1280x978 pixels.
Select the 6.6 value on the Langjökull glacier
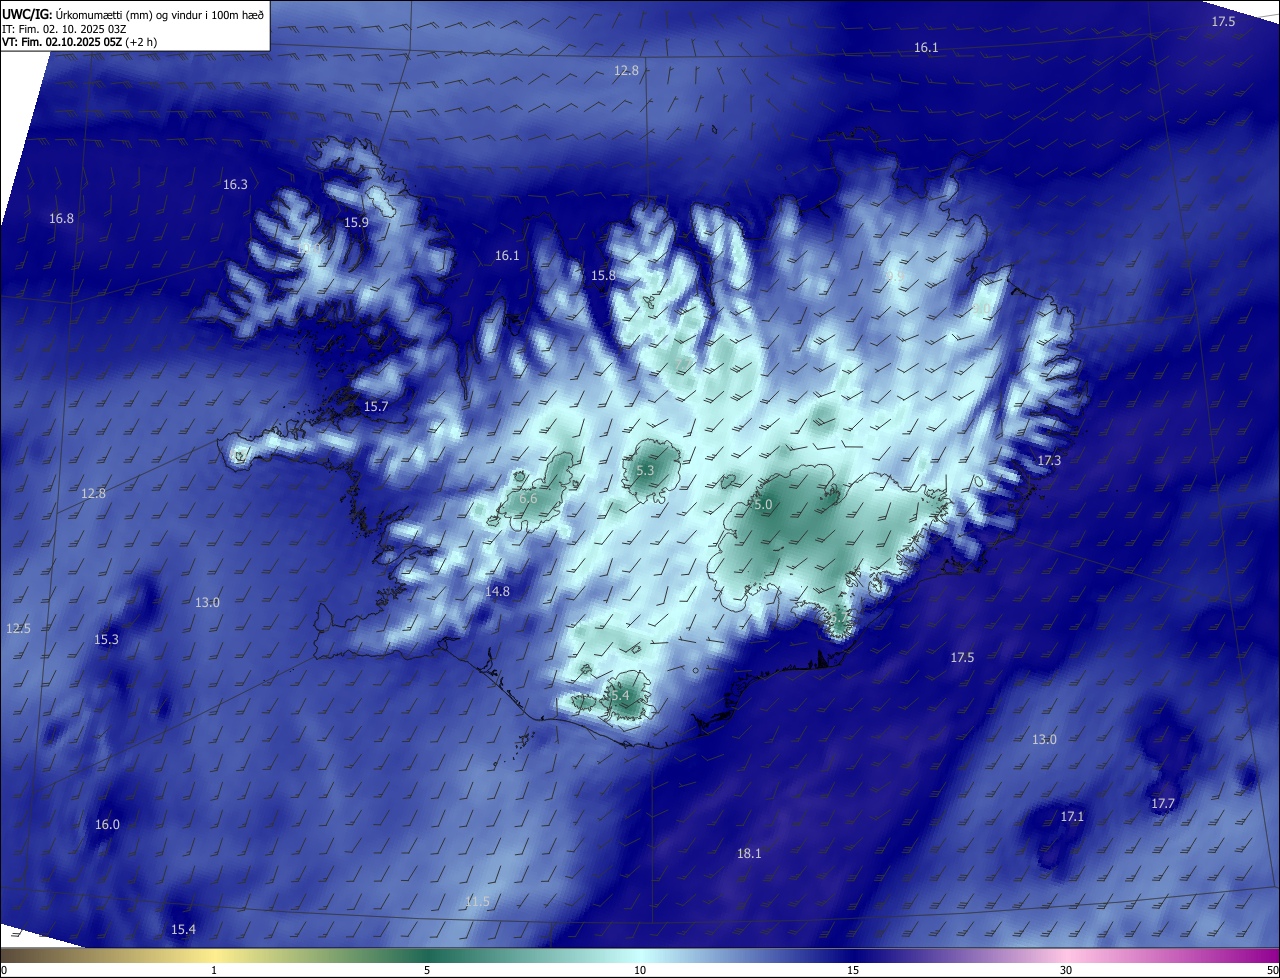click(x=528, y=498)
